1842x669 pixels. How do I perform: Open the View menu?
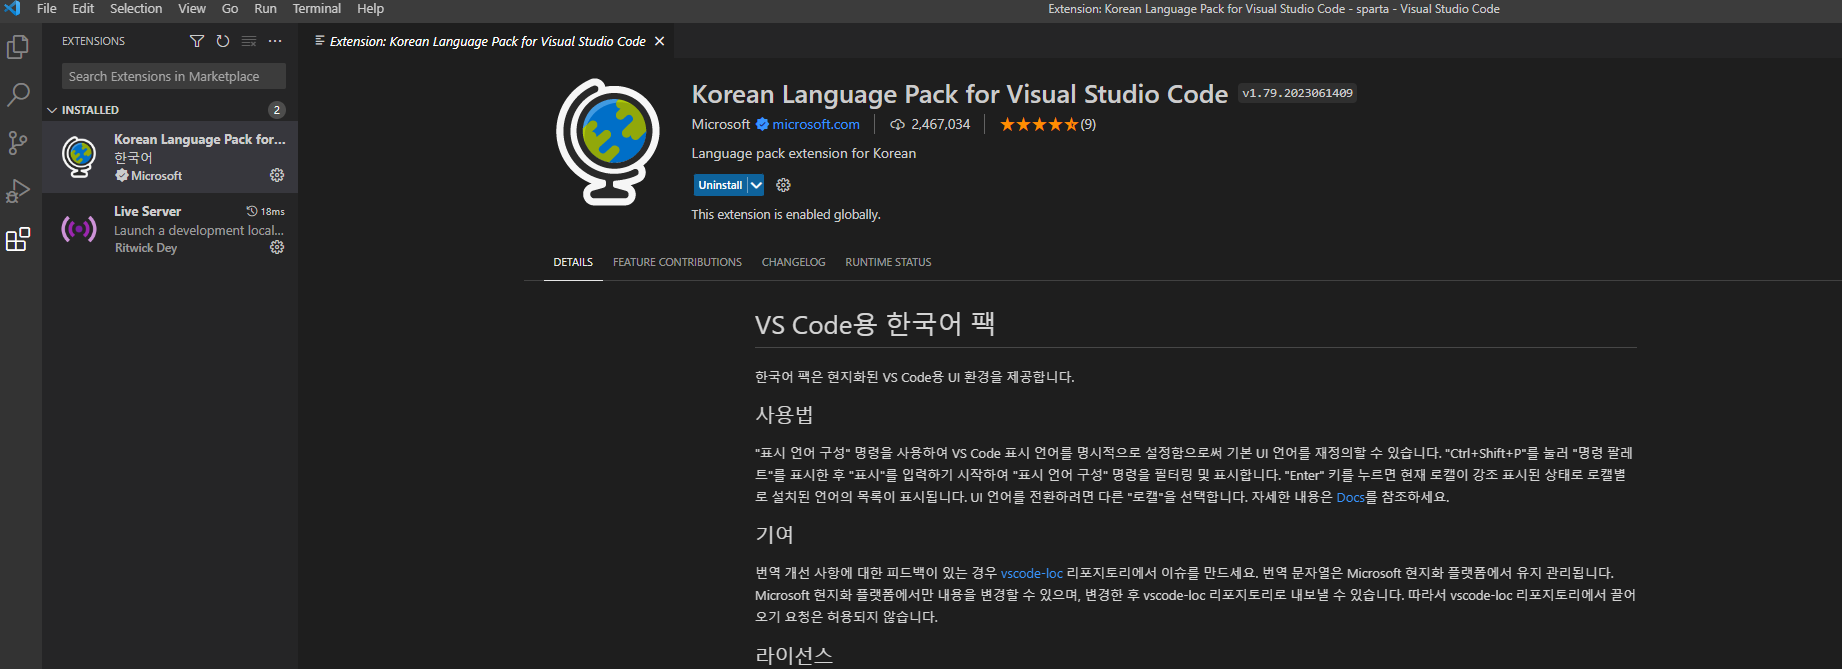[192, 8]
